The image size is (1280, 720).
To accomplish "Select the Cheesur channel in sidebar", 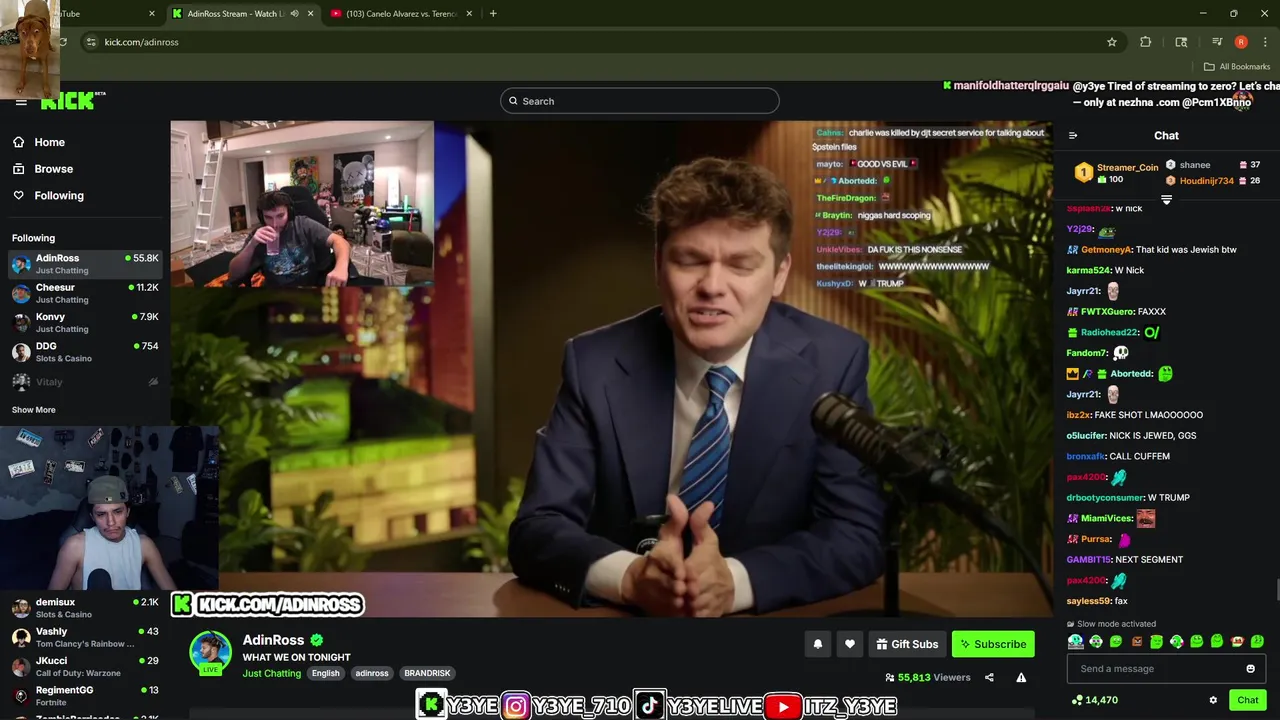I will pos(85,293).
